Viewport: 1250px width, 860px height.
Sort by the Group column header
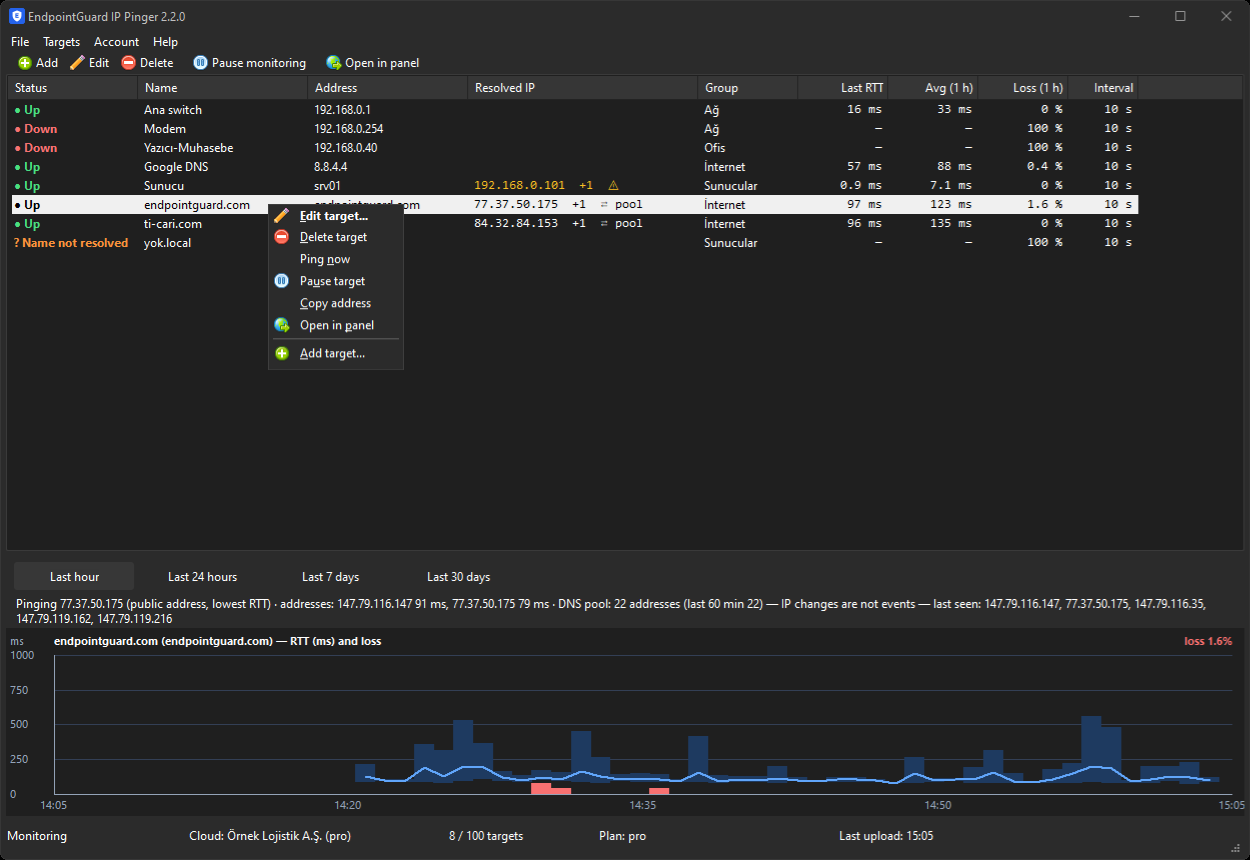click(x=748, y=88)
